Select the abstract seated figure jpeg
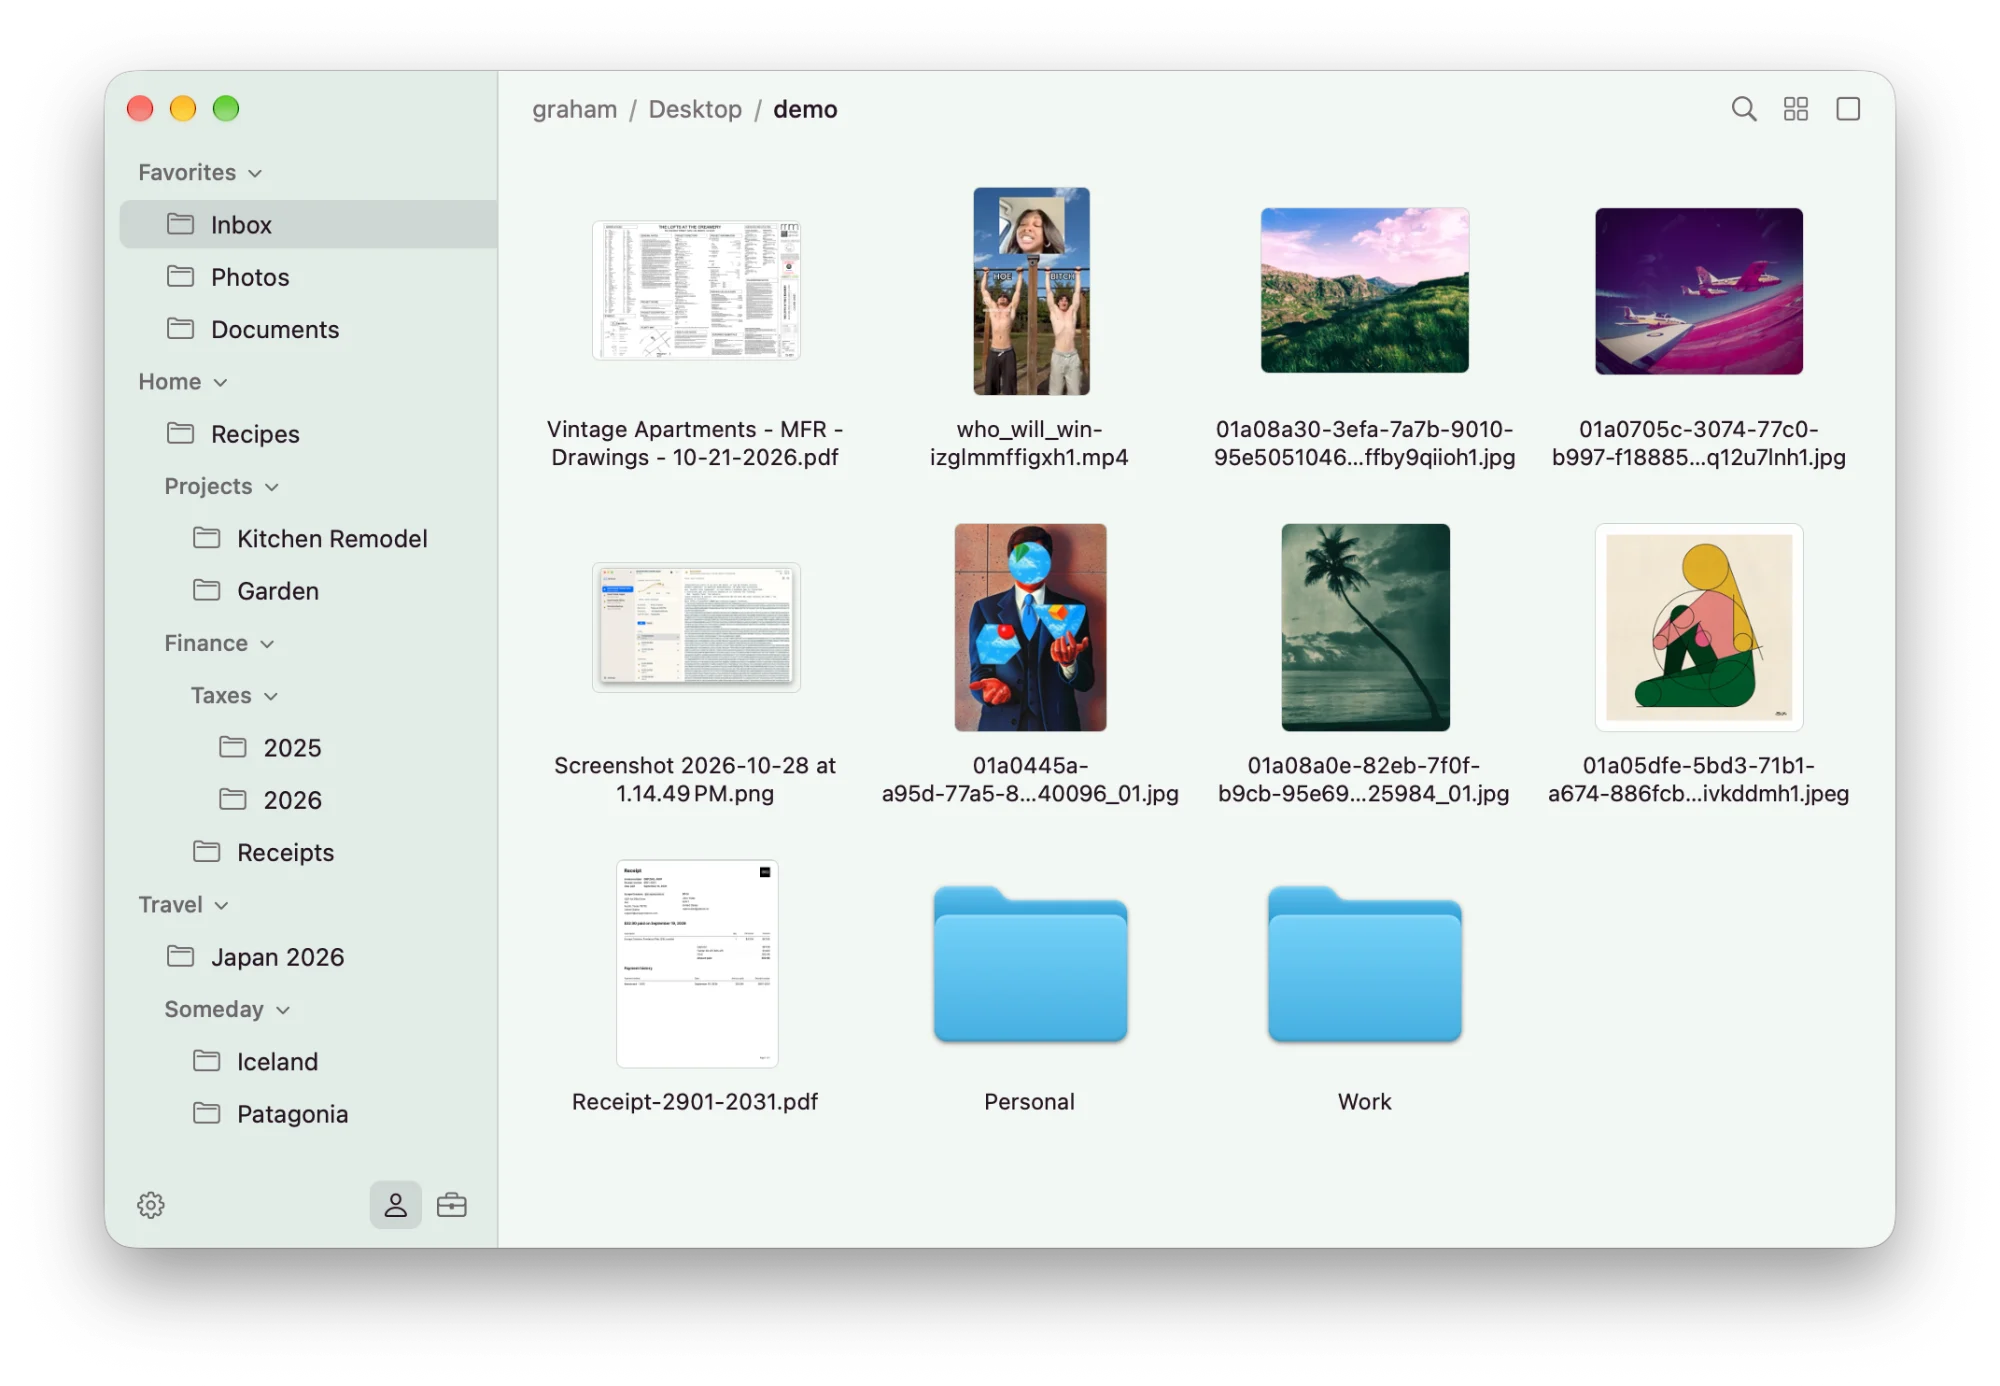2000x1386 pixels. click(1698, 627)
